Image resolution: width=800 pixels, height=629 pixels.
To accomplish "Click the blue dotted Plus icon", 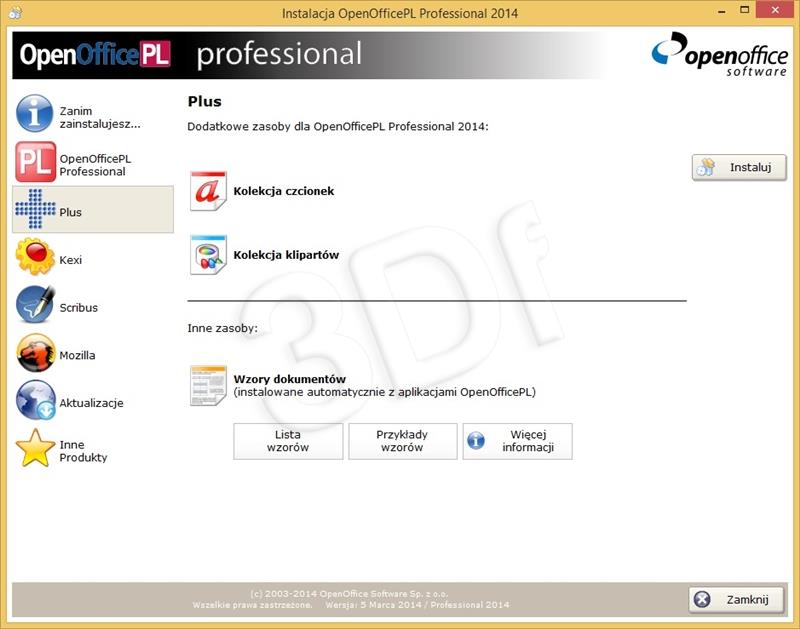I will [35, 209].
